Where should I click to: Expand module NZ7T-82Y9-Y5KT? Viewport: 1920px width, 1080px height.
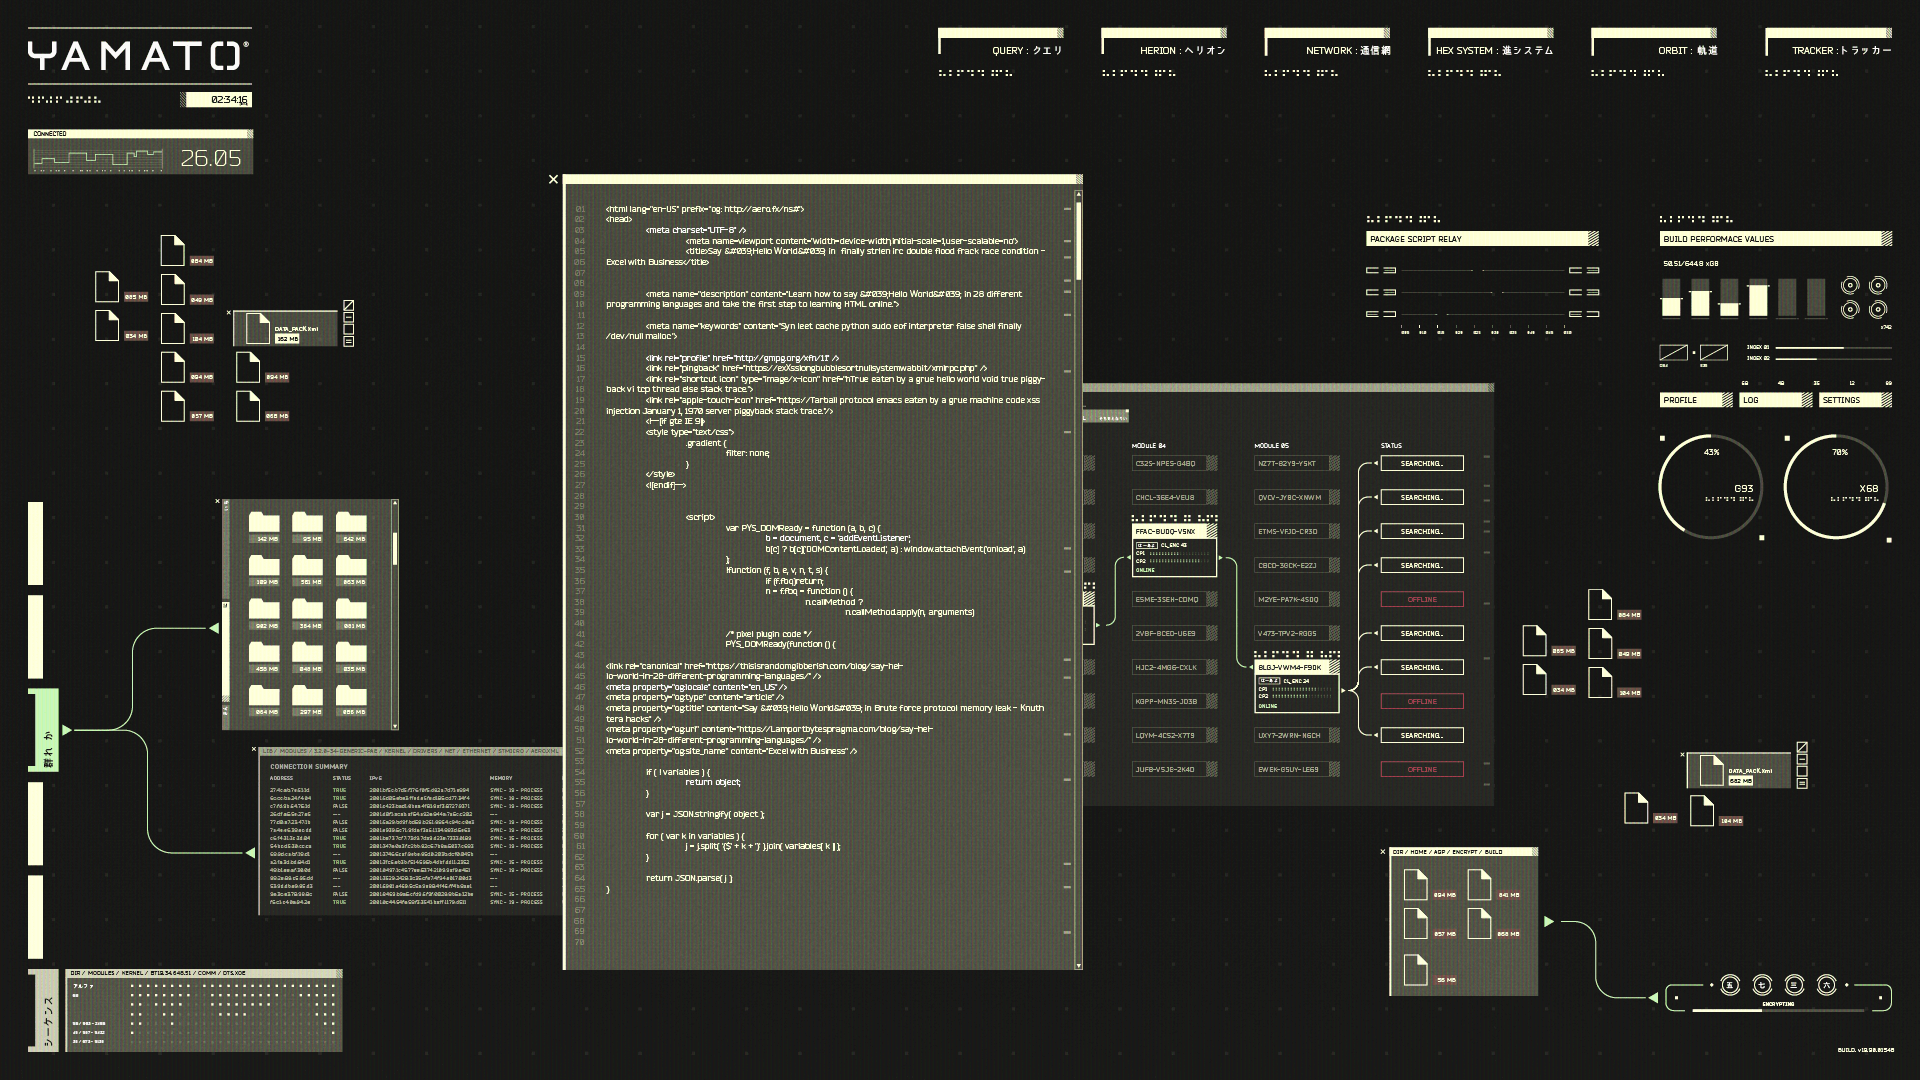pos(1297,463)
